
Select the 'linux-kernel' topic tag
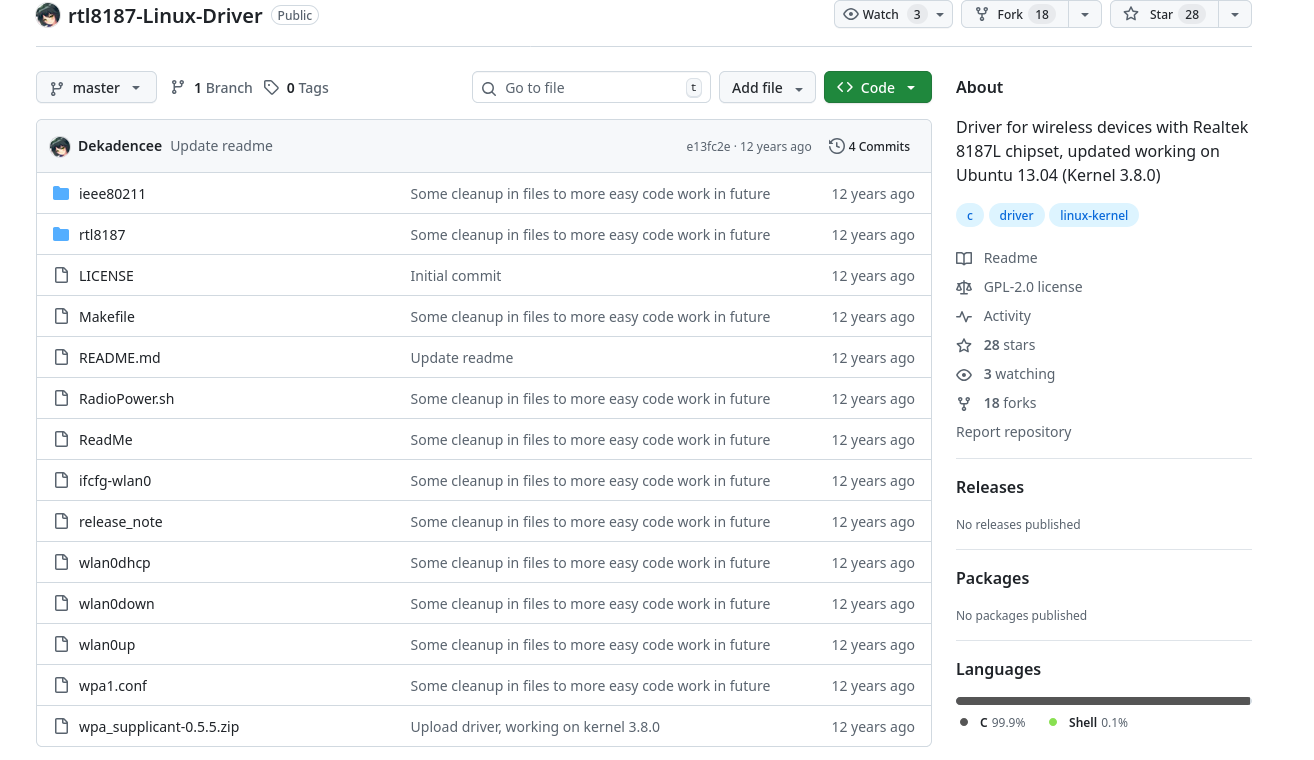tap(1094, 215)
